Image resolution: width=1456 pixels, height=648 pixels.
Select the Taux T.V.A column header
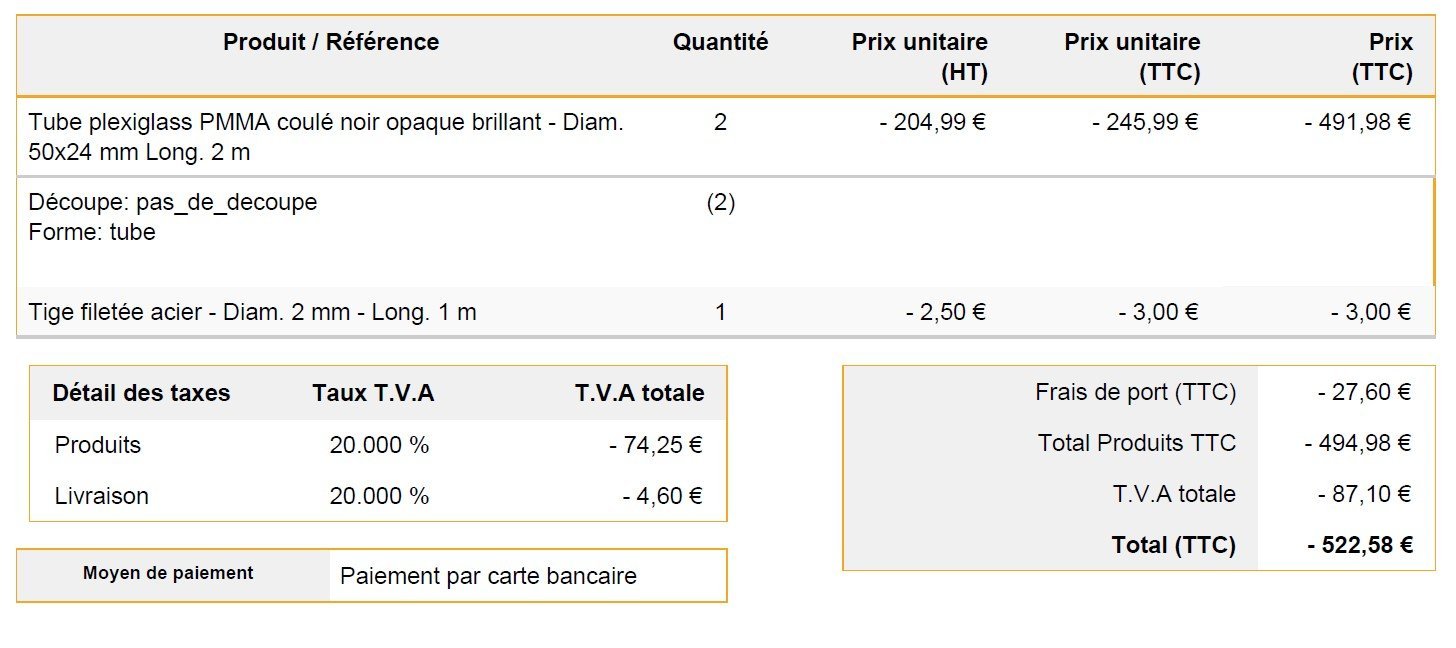[x=373, y=393]
